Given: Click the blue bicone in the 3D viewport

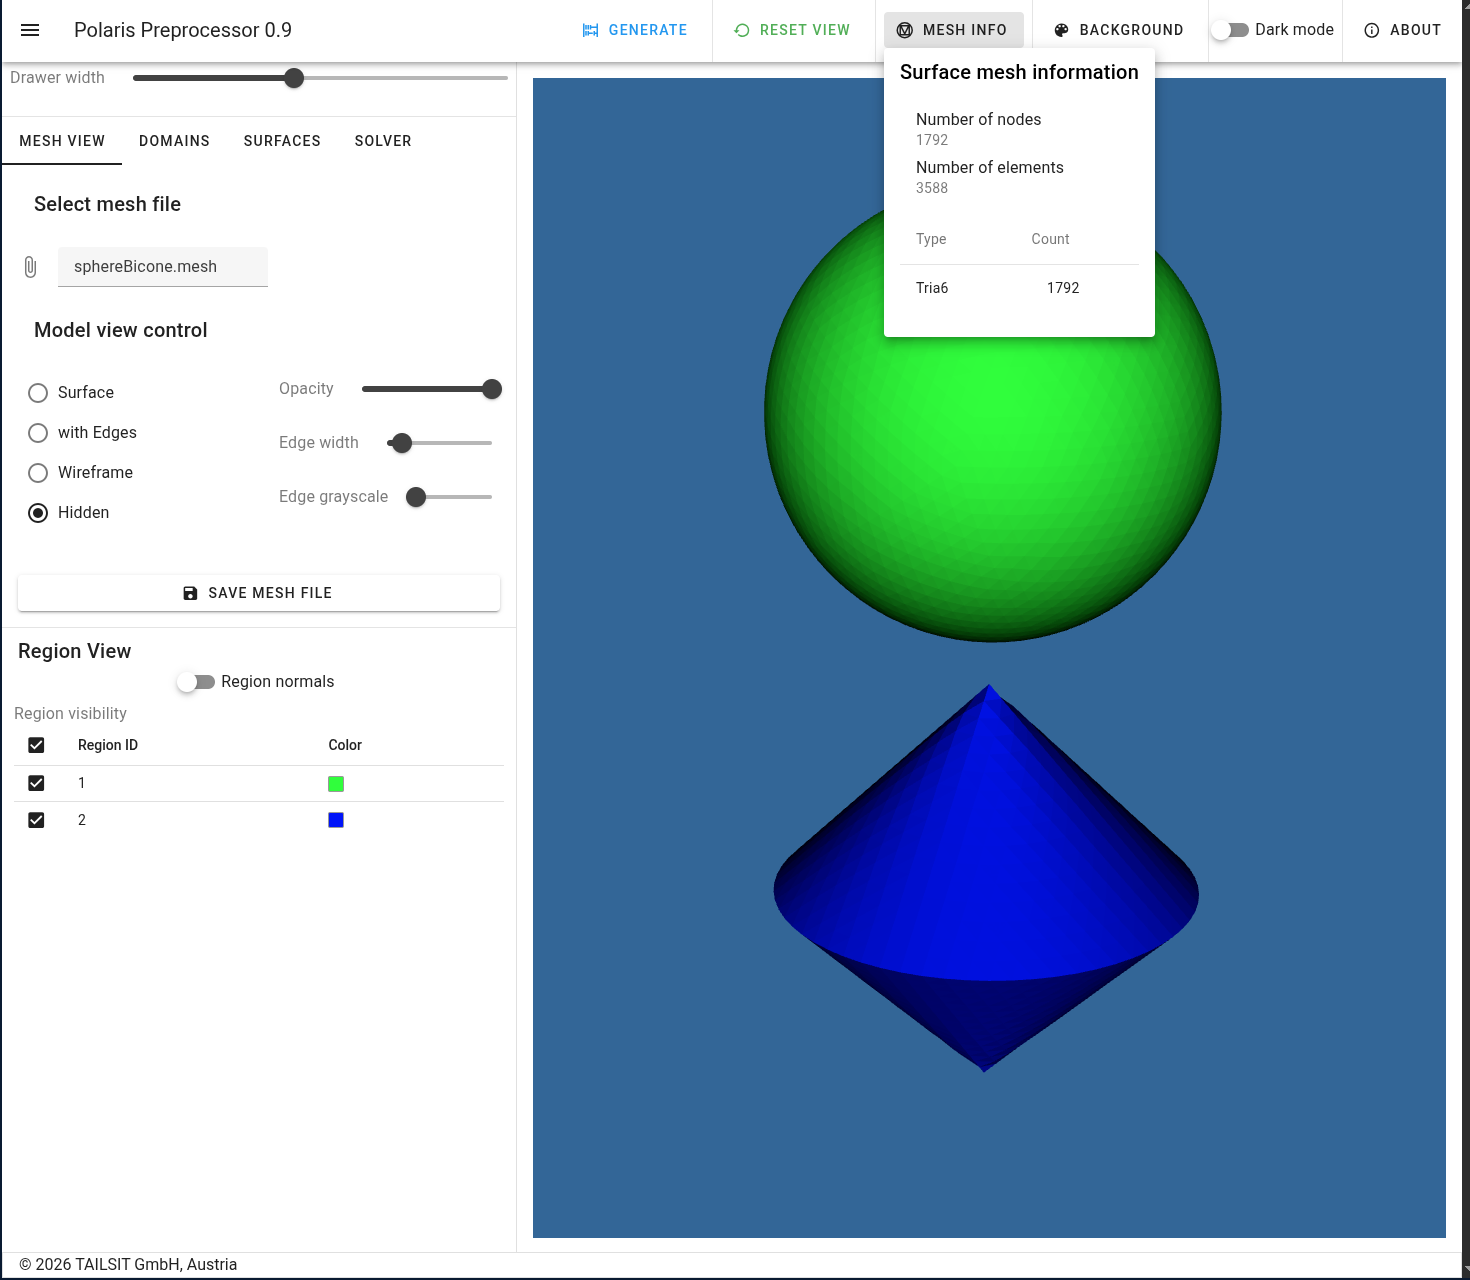Looking at the screenshot, I should pyautogui.click(x=987, y=880).
